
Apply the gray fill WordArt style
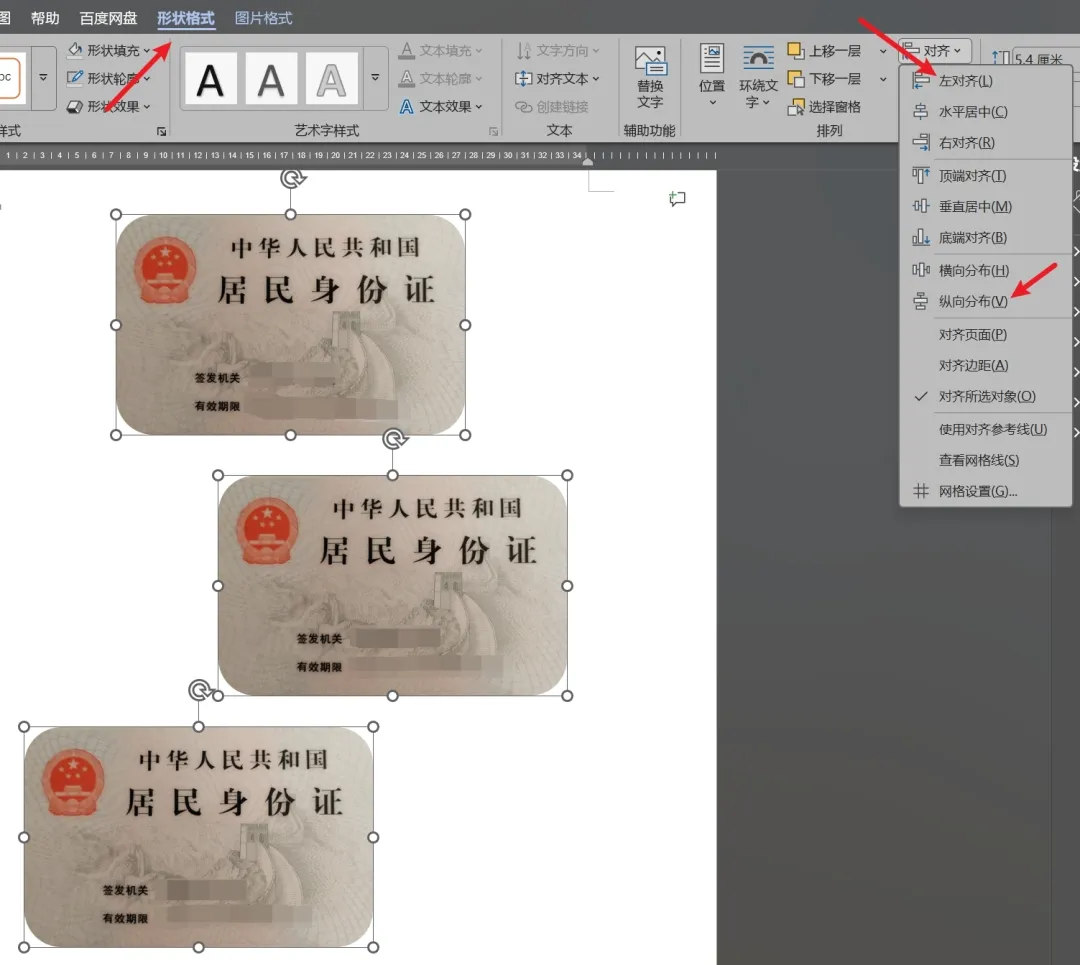(x=271, y=79)
